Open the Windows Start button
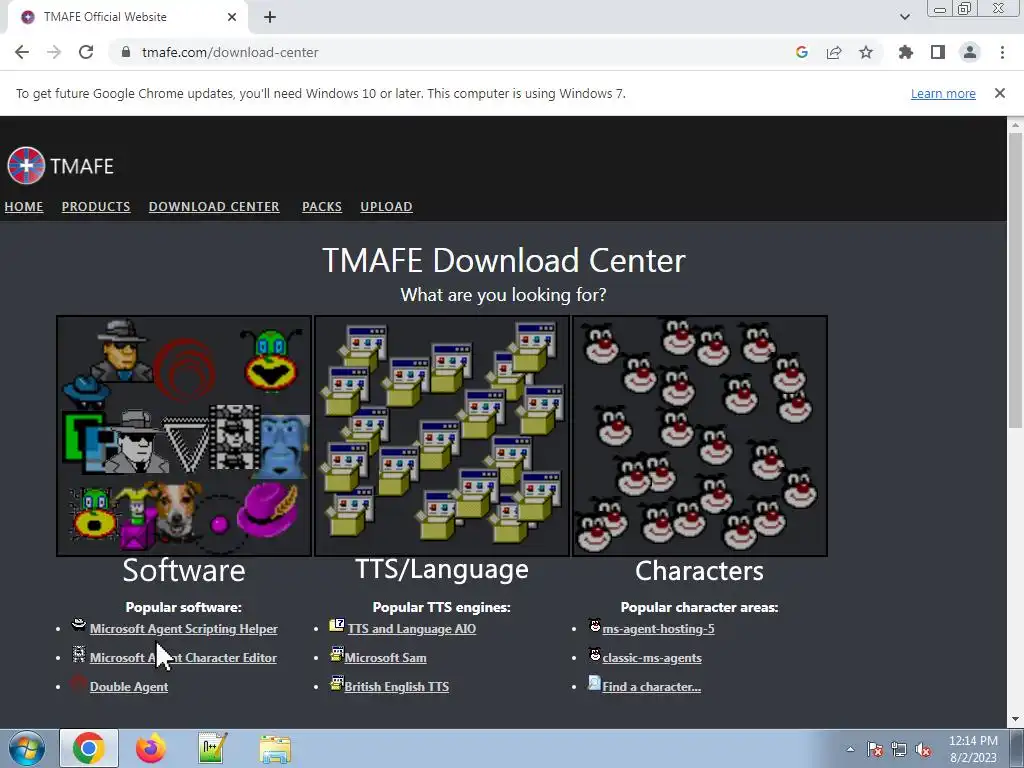This screenshot has height=768, width=1024. point(27,748)
